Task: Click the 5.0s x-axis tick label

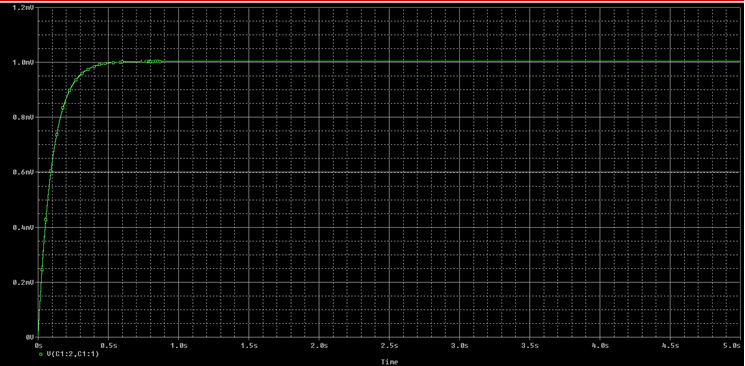Action: tap(734, 346)
